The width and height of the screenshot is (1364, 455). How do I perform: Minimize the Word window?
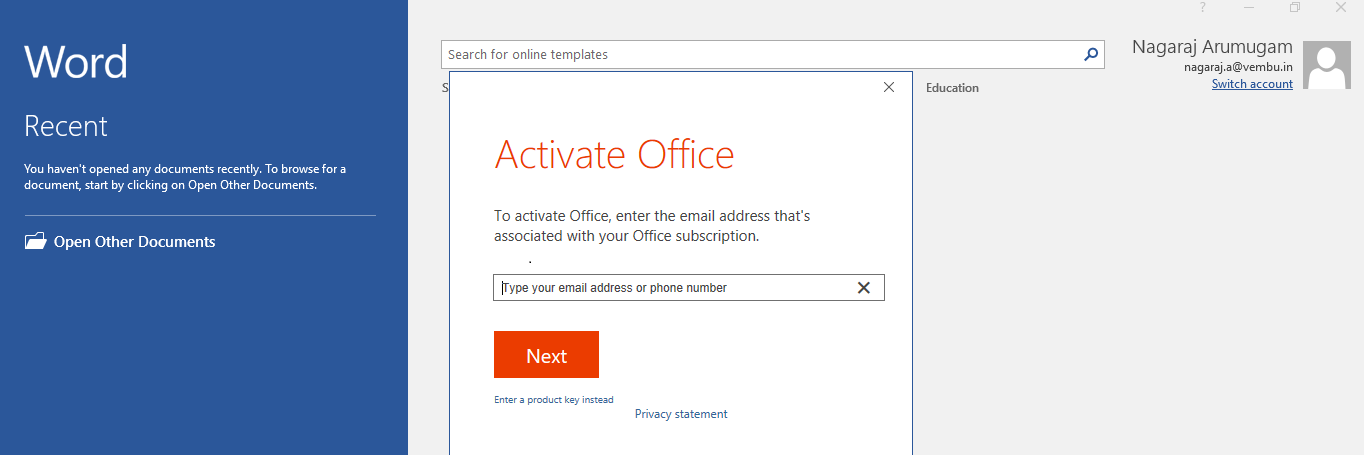point(1249,7)
